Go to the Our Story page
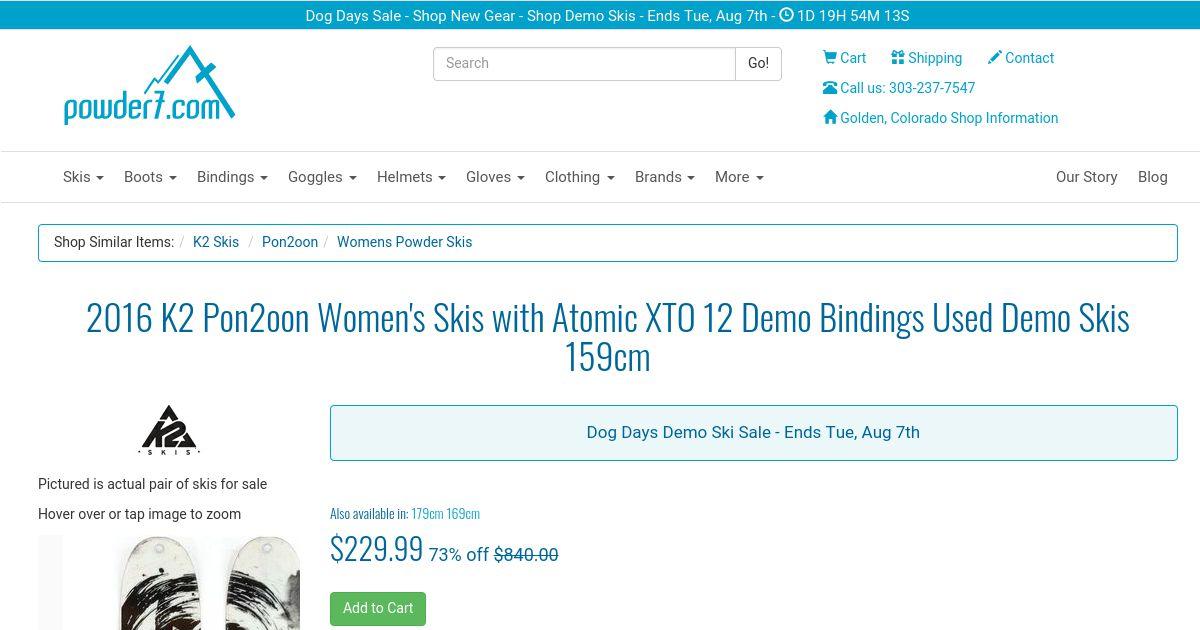The width and height of the screenshot is (1200, 630). point(1086,177)
